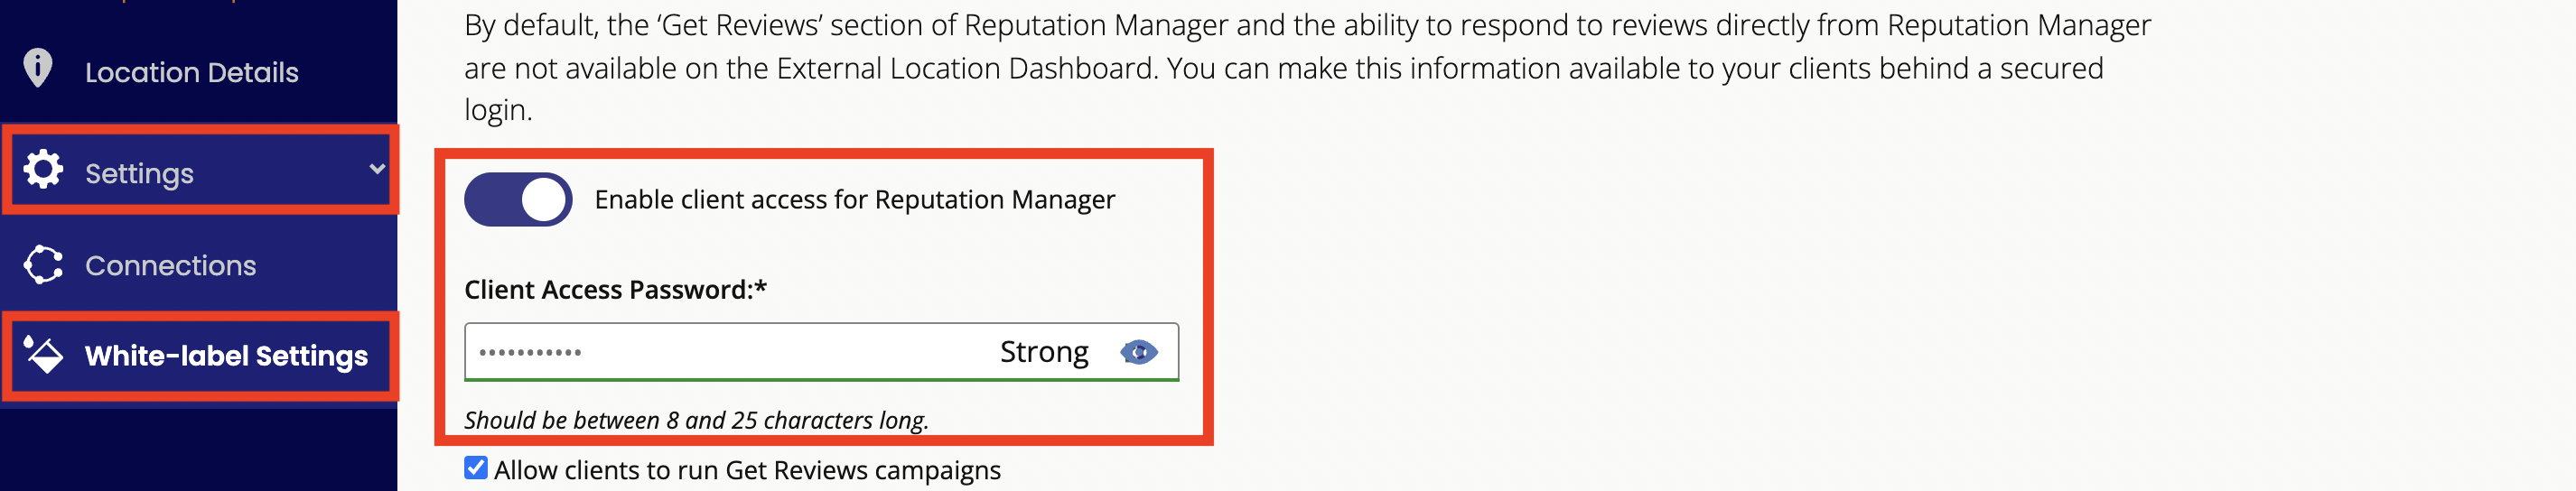Click the Allow clients Get Reviews label

pyautogui.click(x=747, y=470)
